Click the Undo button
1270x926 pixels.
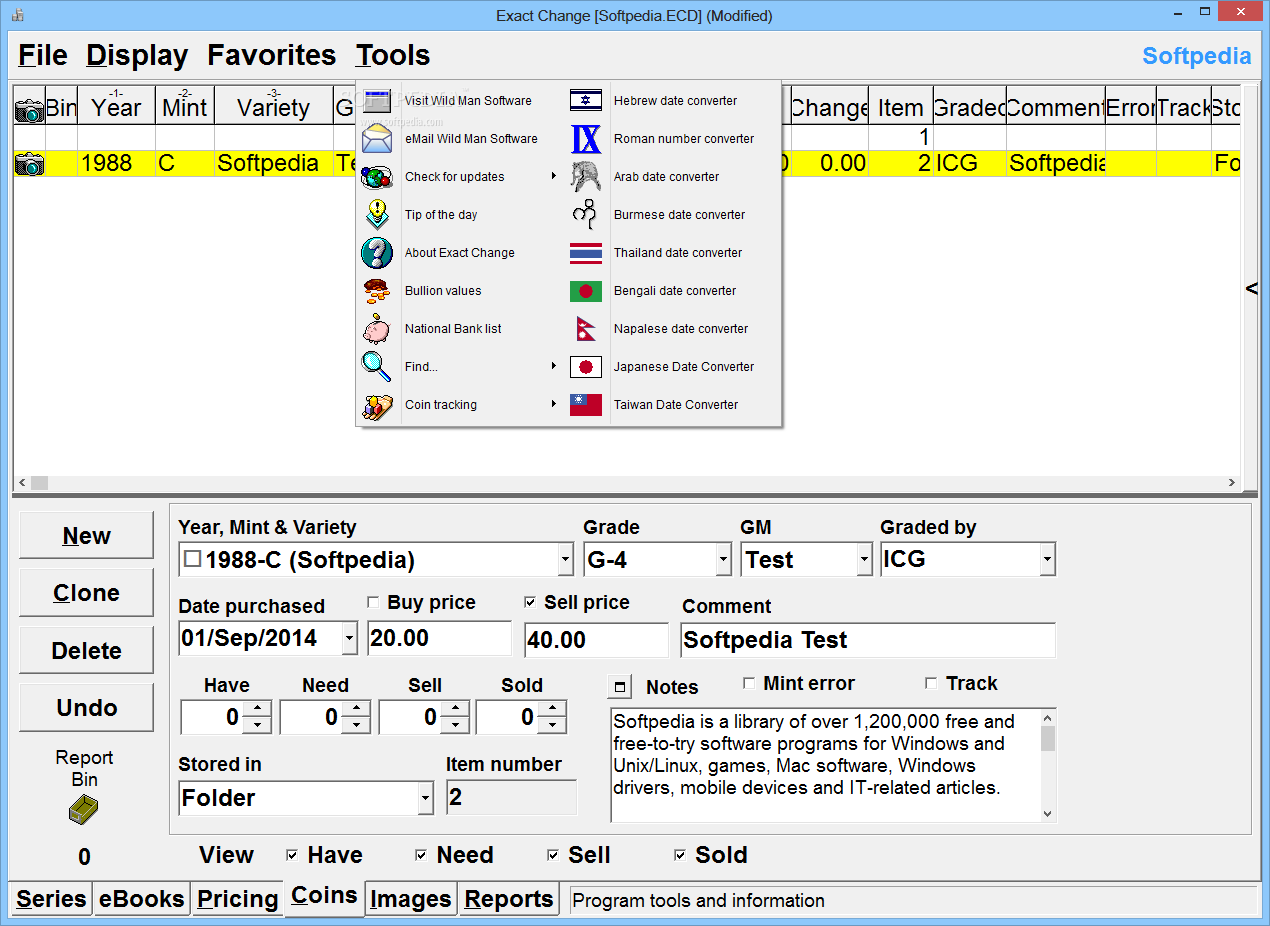pyautogui.click(x=86, y=707)
